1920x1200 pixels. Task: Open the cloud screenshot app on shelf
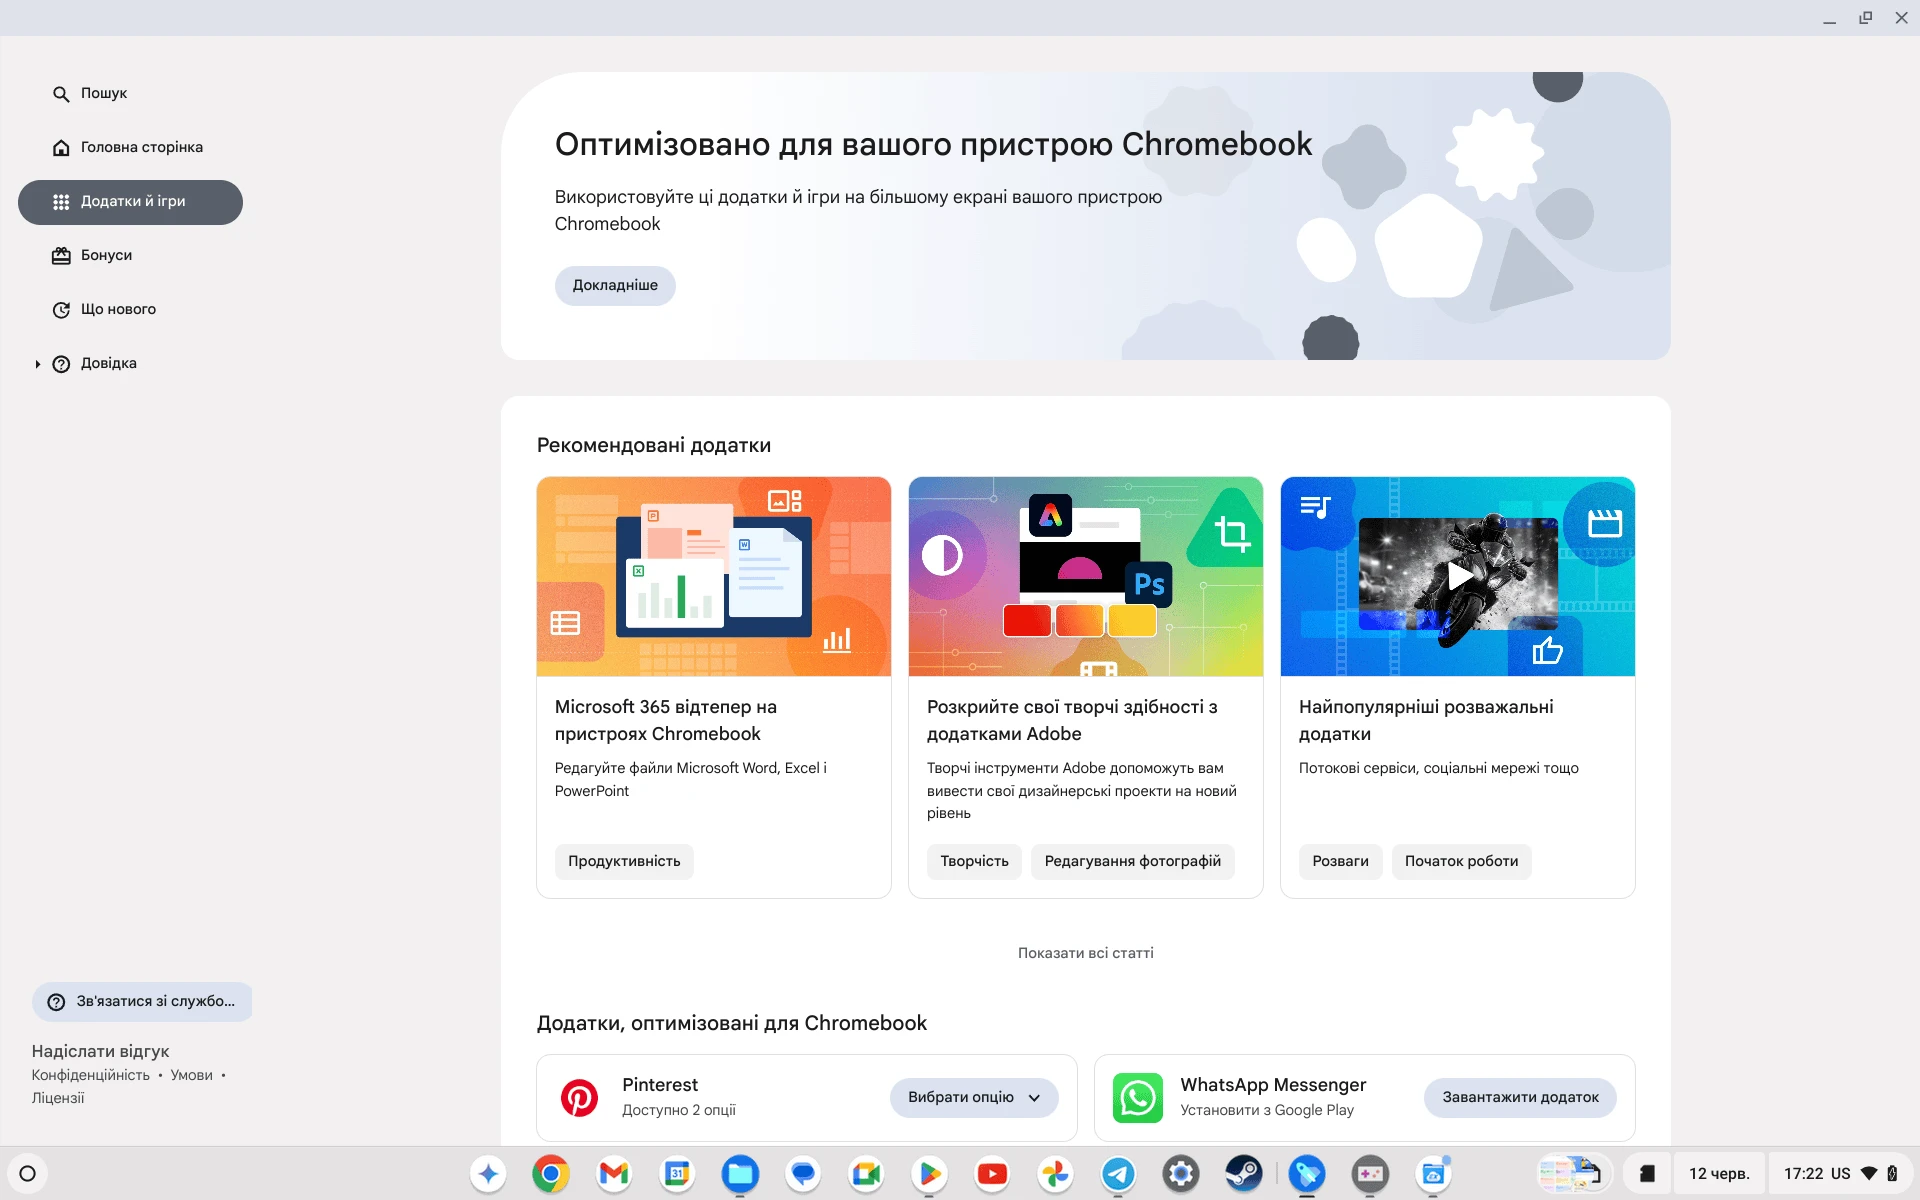(x=1433, y=1174)
